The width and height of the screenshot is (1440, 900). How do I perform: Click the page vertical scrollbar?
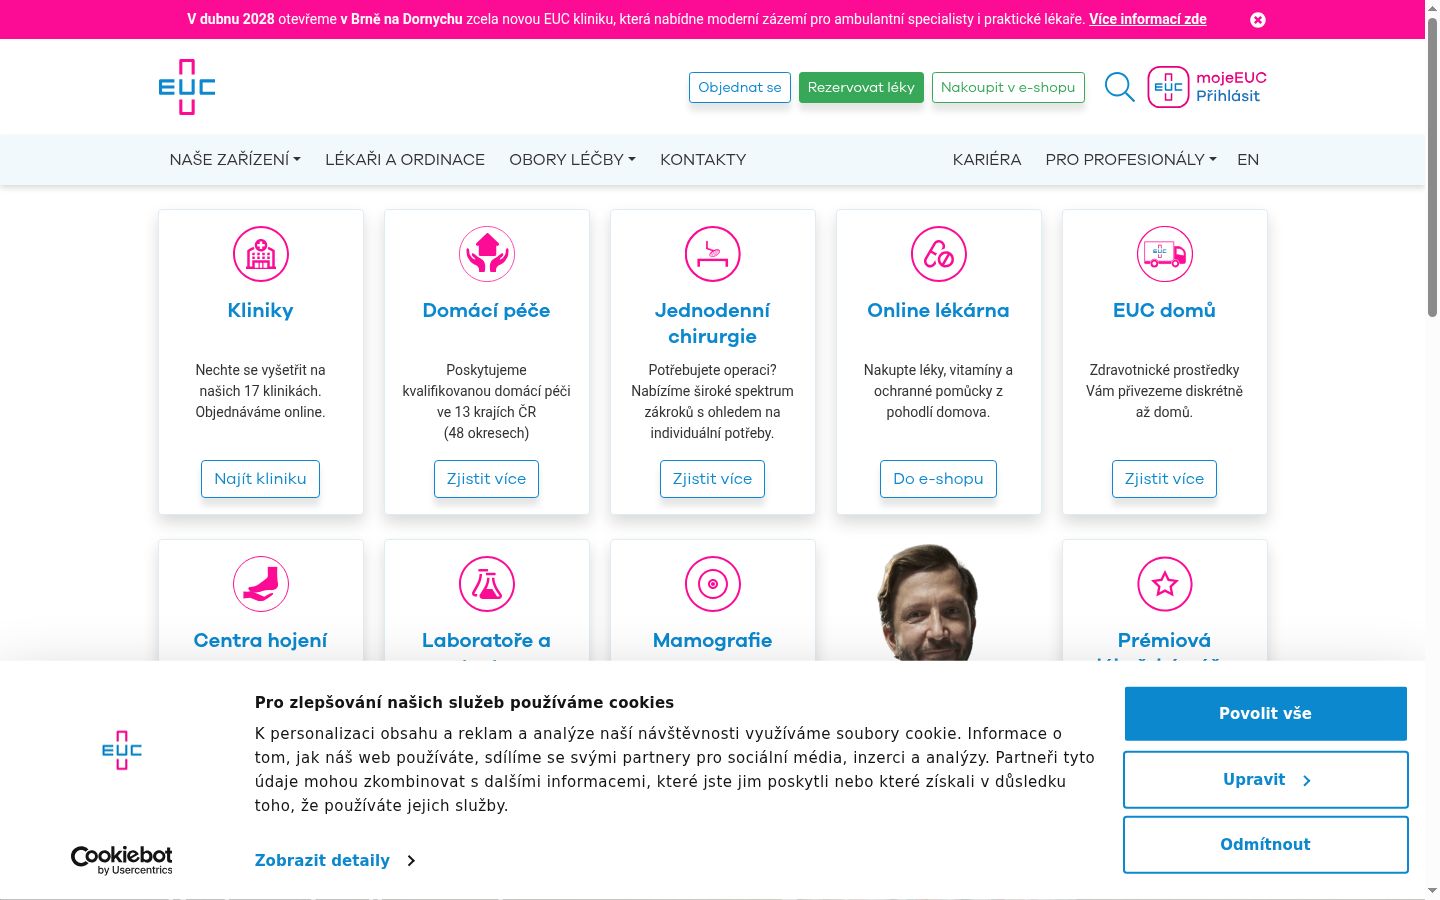pyautogui.click(x=1432, y=170)
